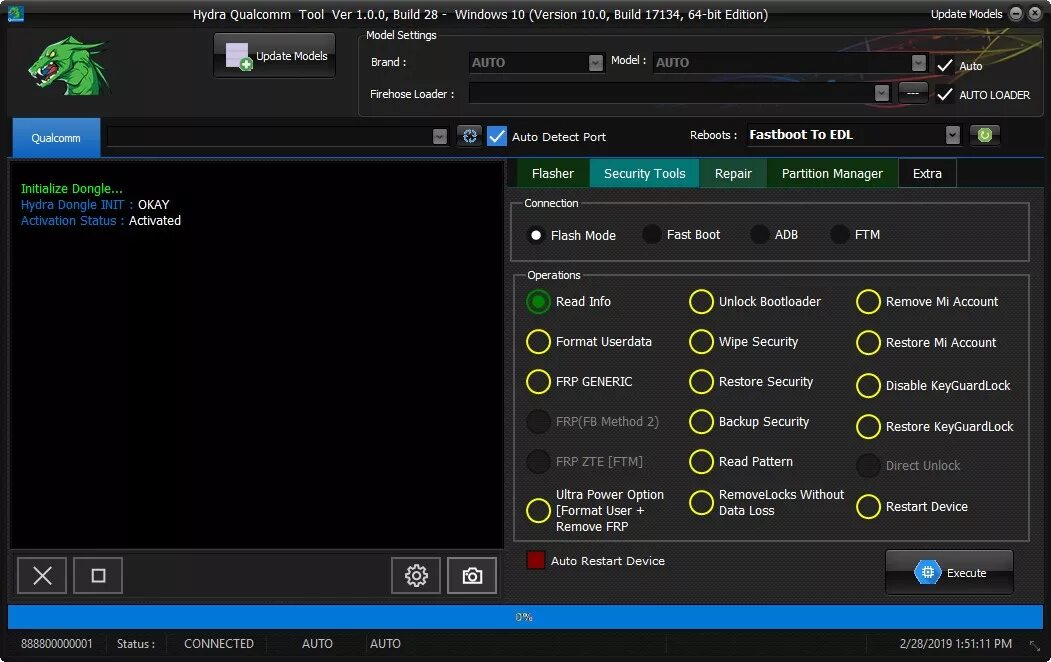Click the green dragon logo
1051x662 pixels.
tap(69, 66)
